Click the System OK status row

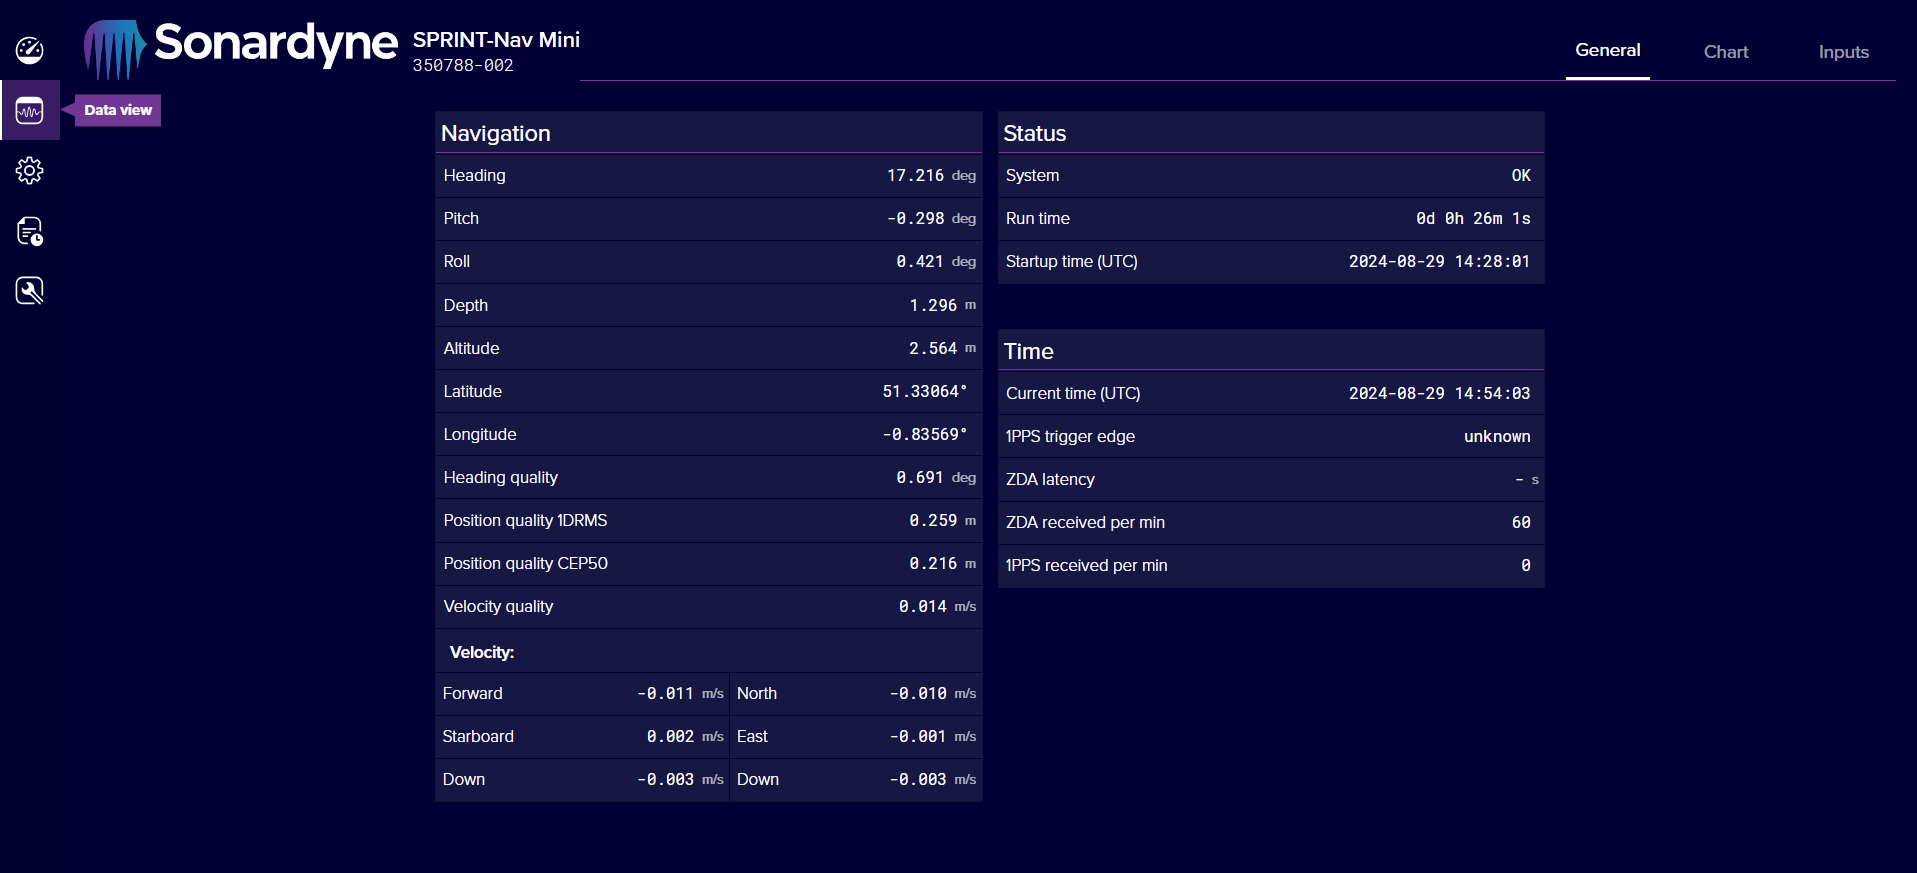point(1270,176)
